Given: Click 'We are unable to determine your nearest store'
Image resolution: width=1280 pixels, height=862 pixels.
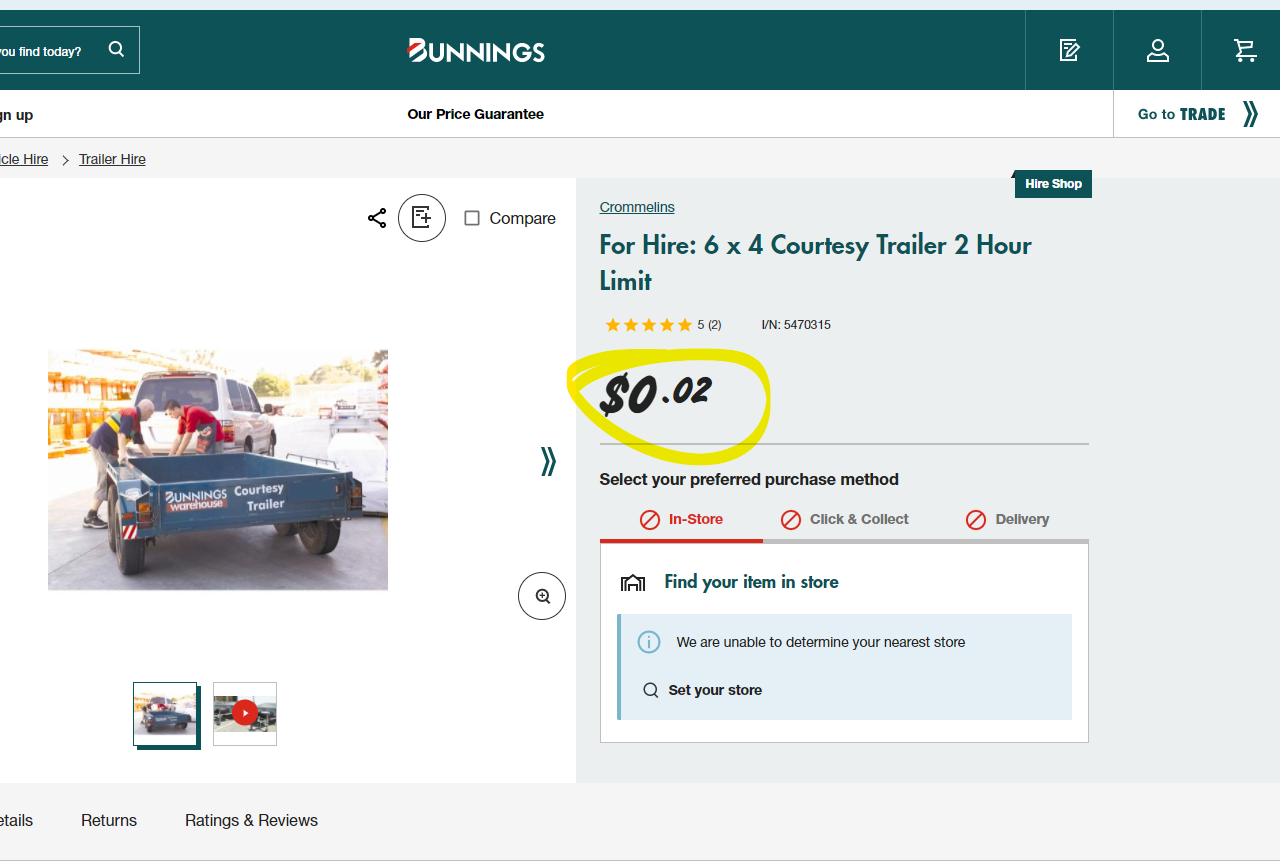Looking at the screenshot, I should [x=821, y=642].
